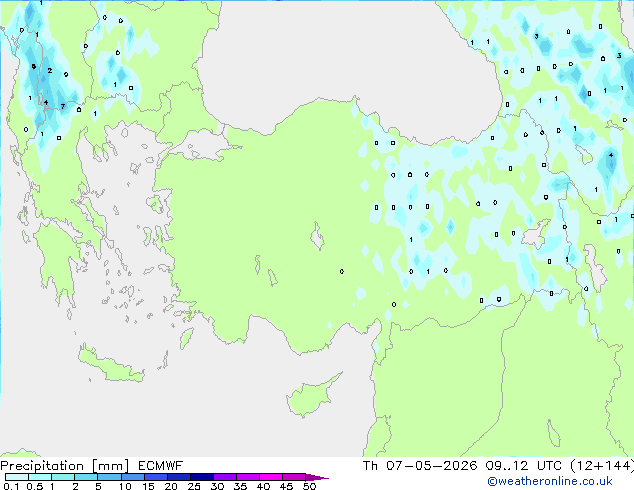This screenshot has width=634, height=490.
Task: Click the 25–30 mm dark navy swatch
Action: [x=201, y=477]
